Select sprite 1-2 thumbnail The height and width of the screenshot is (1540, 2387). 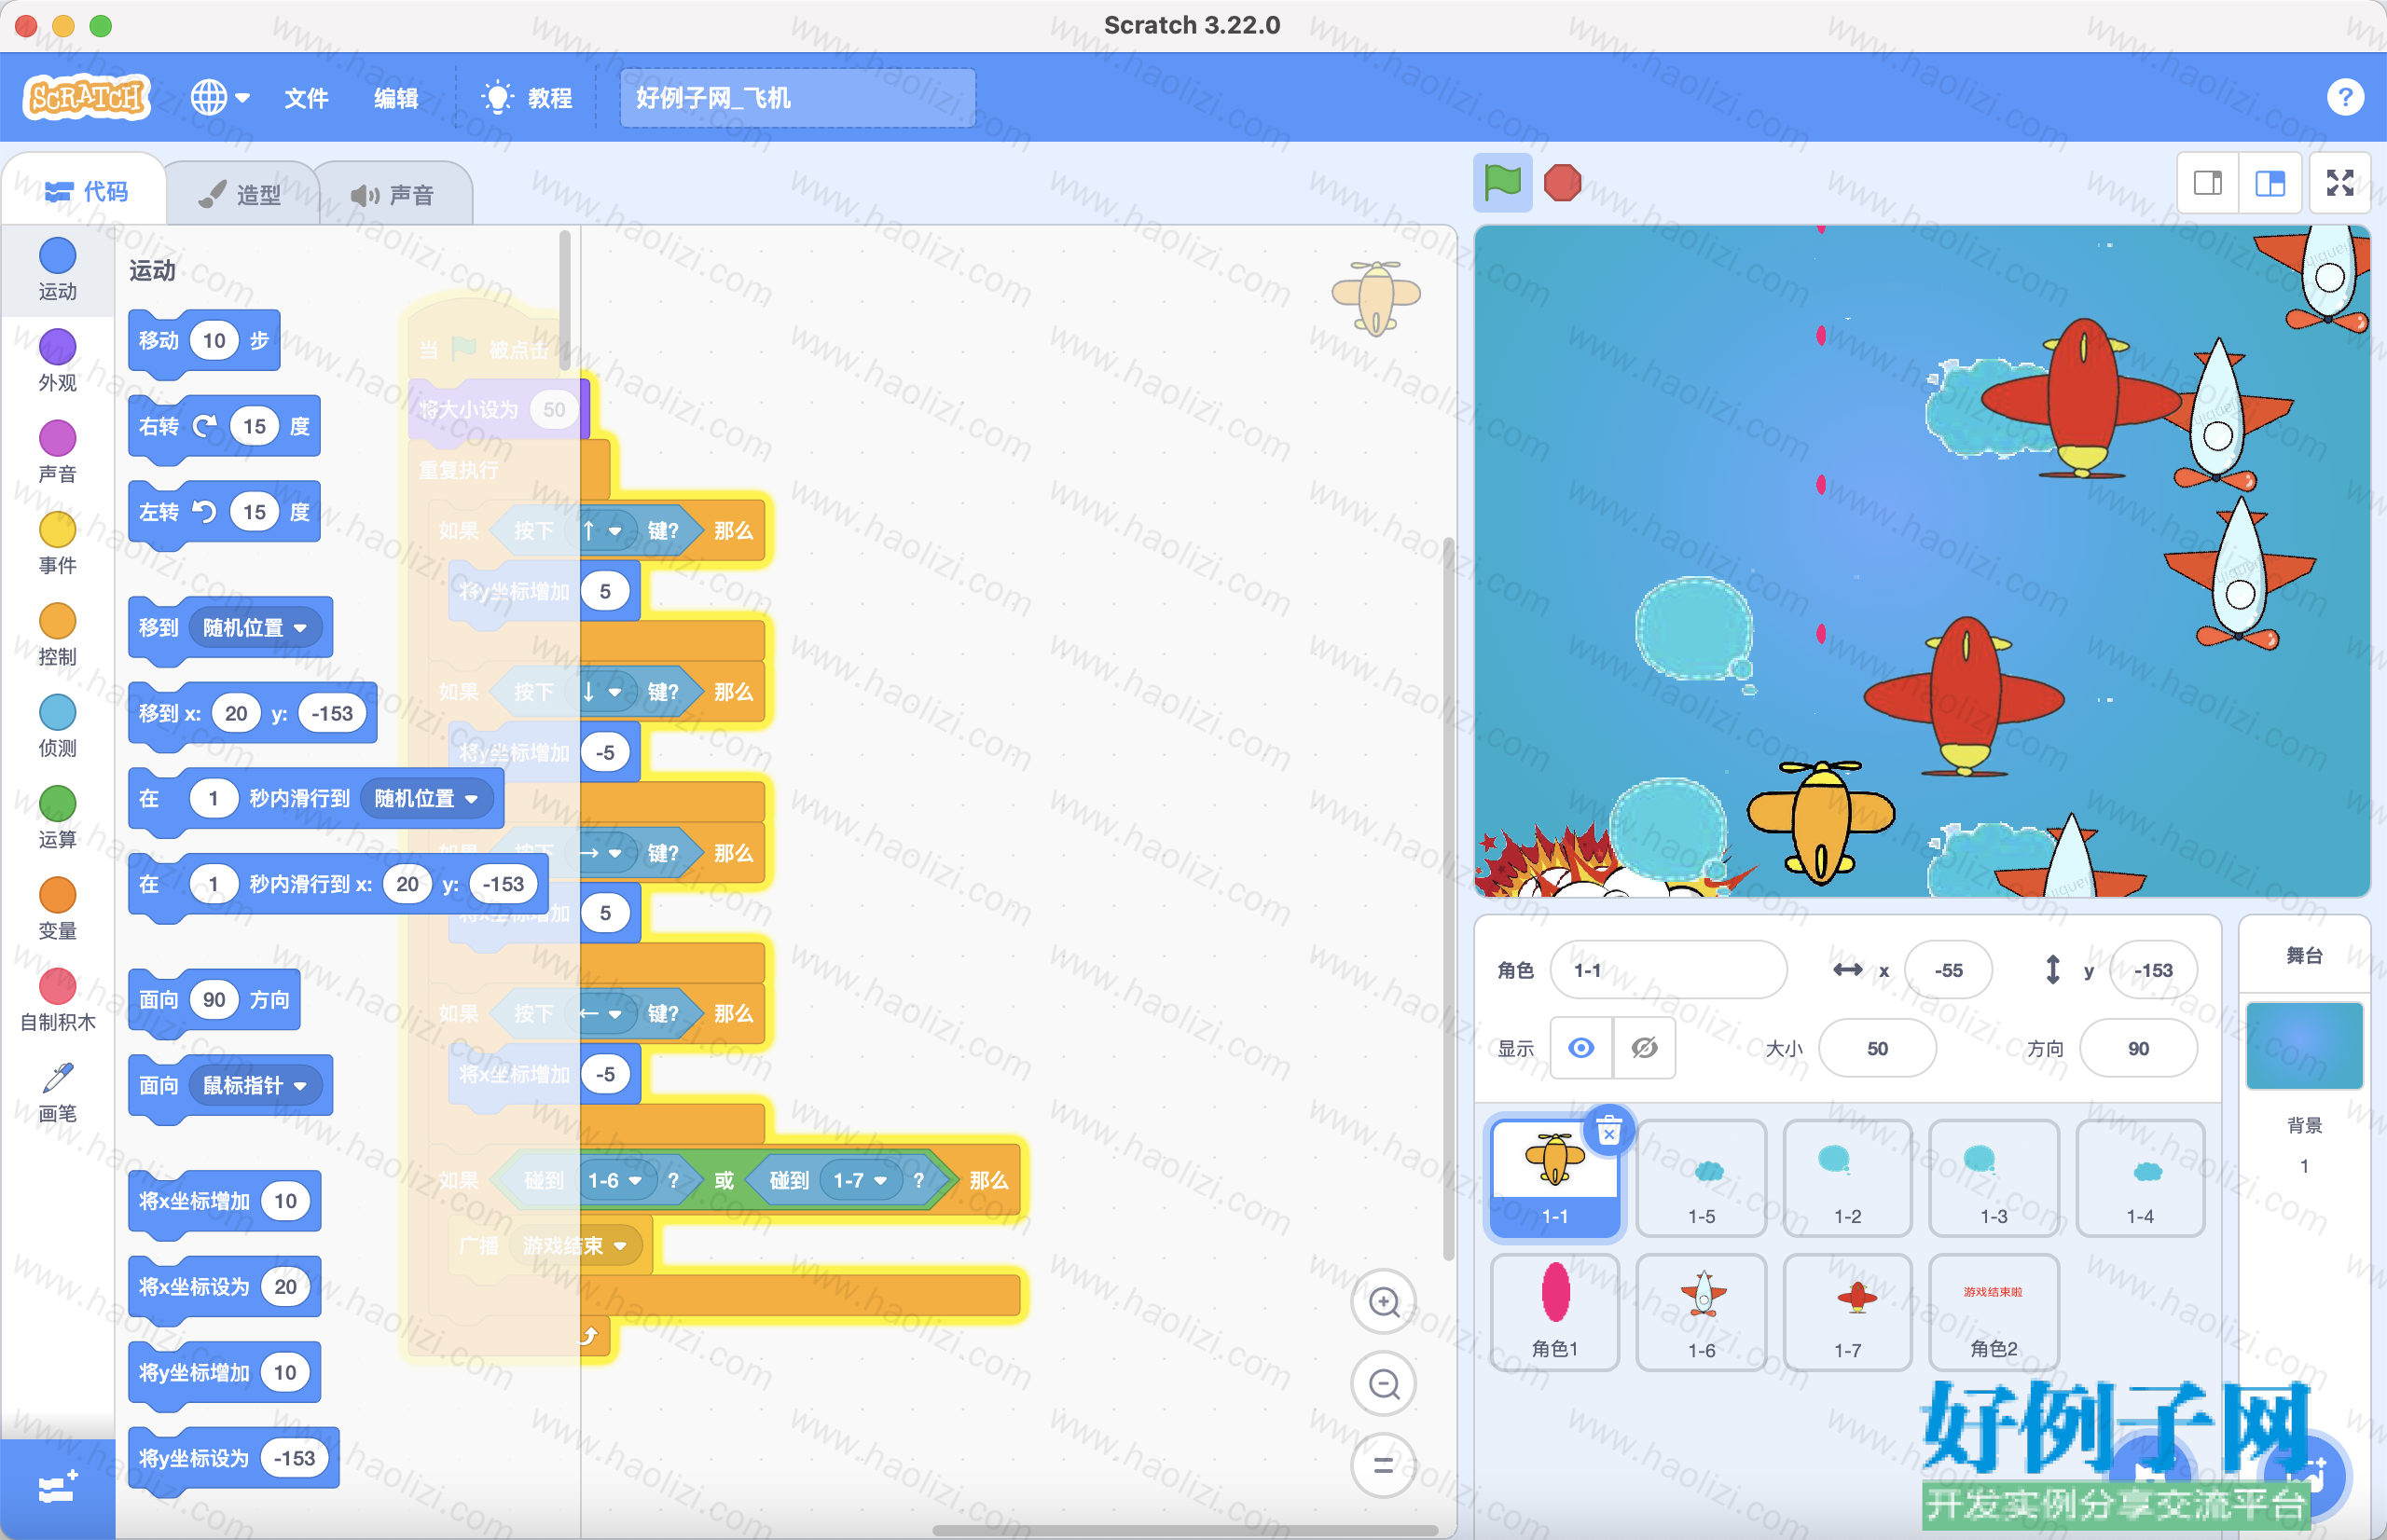[x=1847, y=1178]
